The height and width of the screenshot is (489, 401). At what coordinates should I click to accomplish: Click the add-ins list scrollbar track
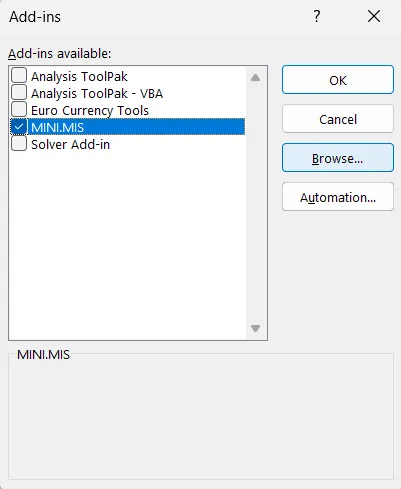coord(255,203)
